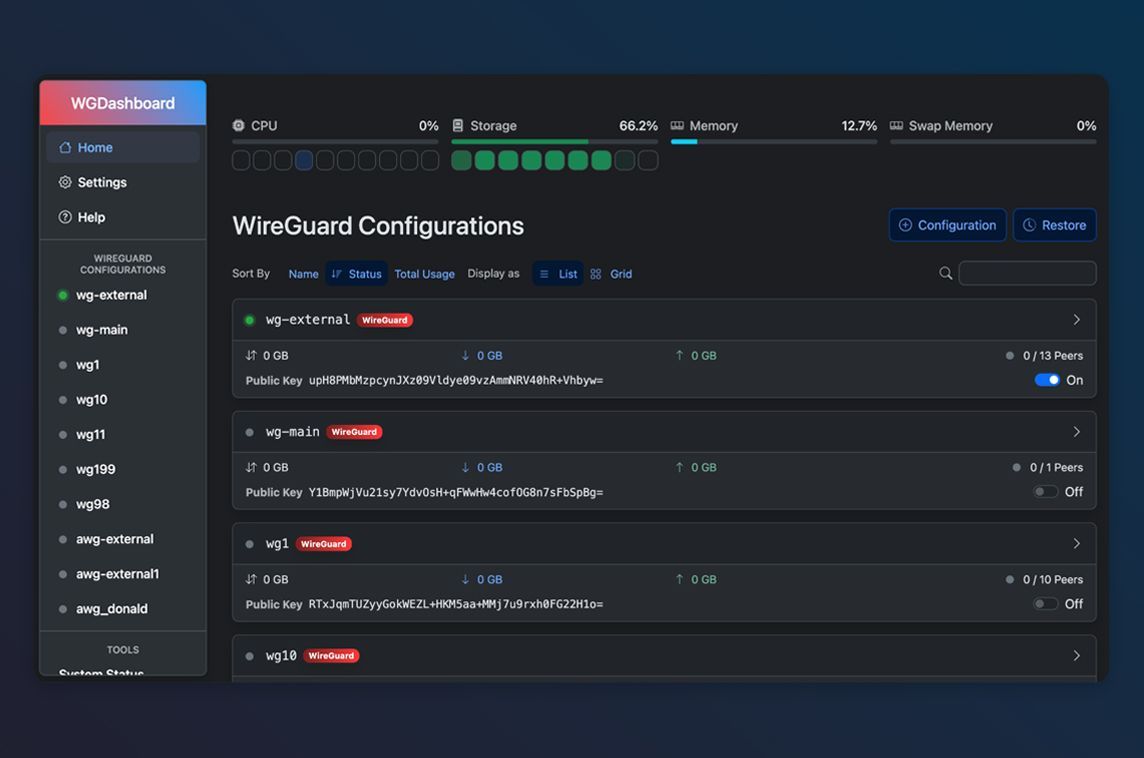This screenshot has width=1144, height=758.
Task: Open Help in the sidebar
Action: click(123, 217)
